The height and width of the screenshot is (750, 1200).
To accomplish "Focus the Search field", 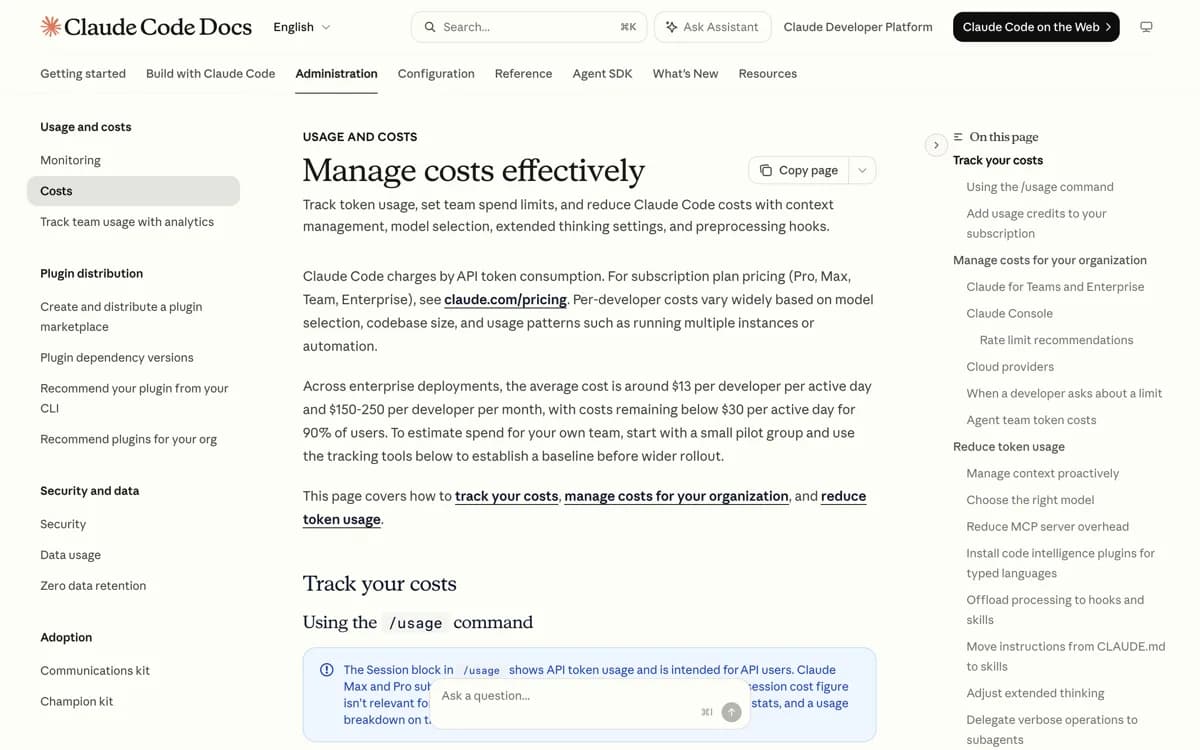I will [x=529, y=27].
